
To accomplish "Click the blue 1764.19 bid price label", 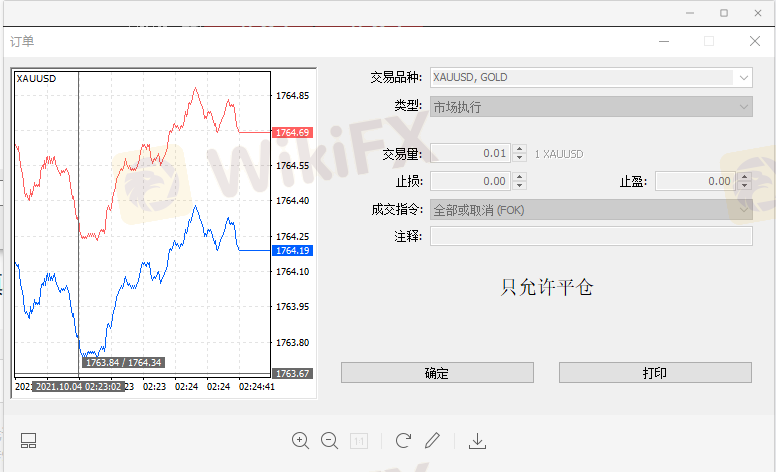I will [293, 250].
